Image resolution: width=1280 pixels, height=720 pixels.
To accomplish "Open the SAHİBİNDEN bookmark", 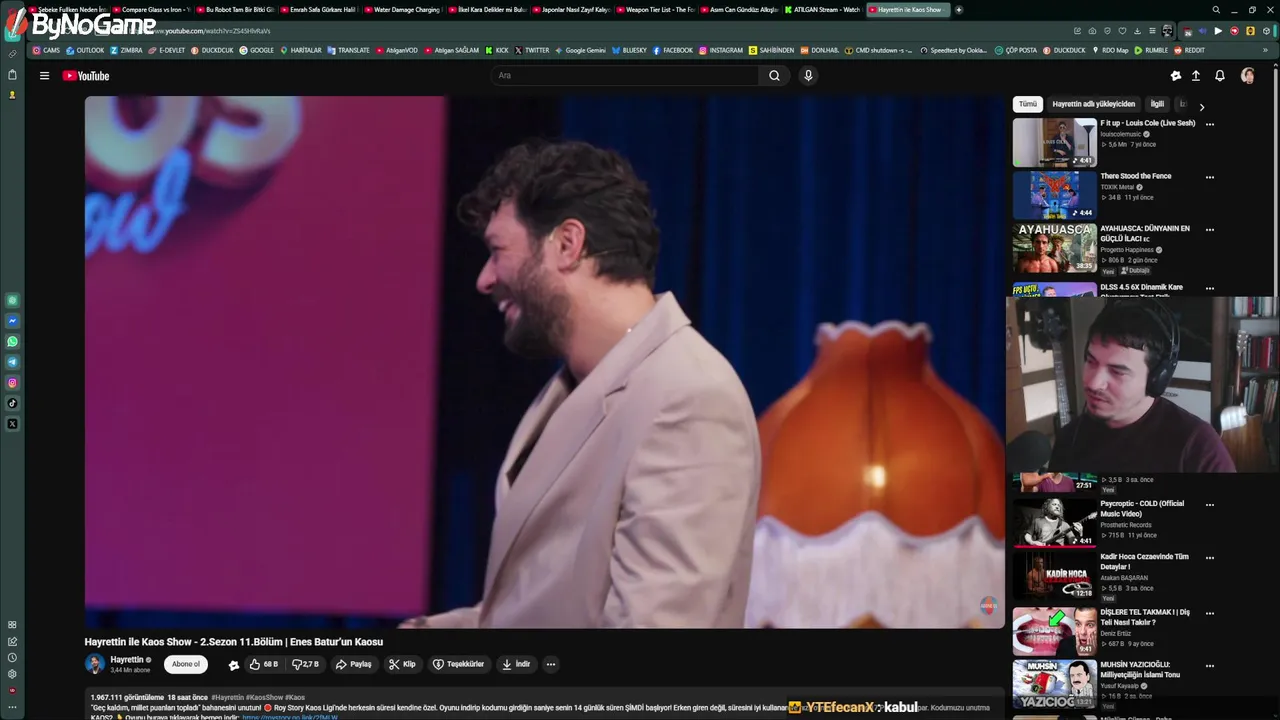I will 770,50.
